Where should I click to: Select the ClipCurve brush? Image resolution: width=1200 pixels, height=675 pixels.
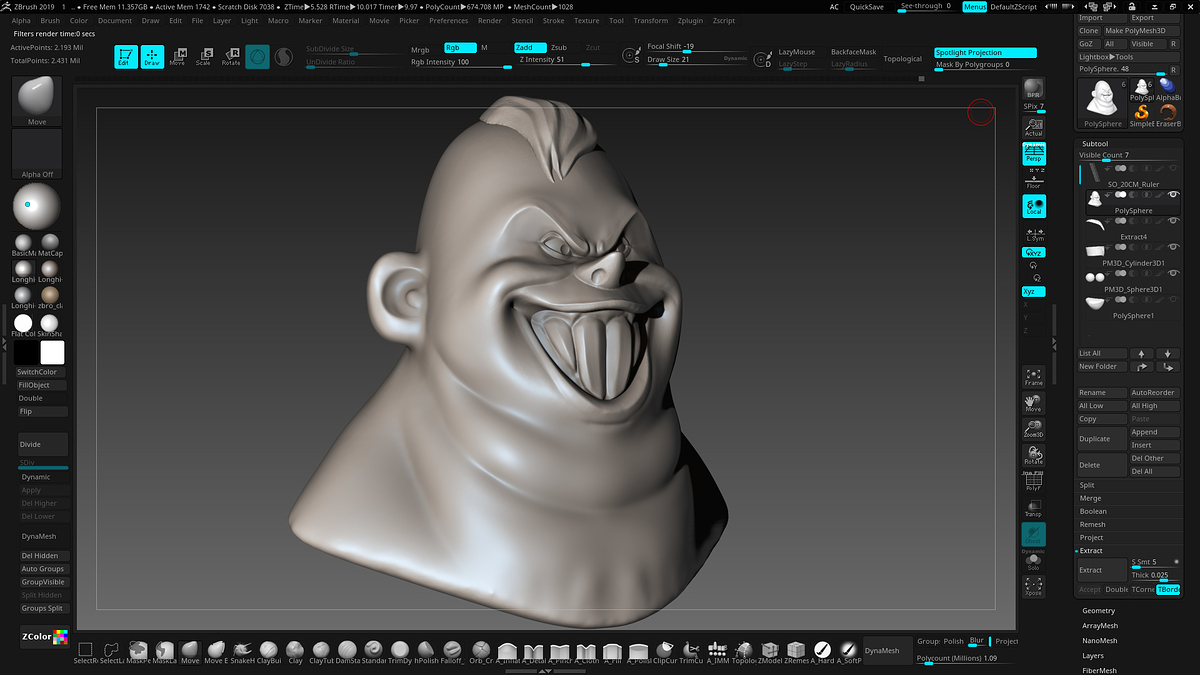665,651
